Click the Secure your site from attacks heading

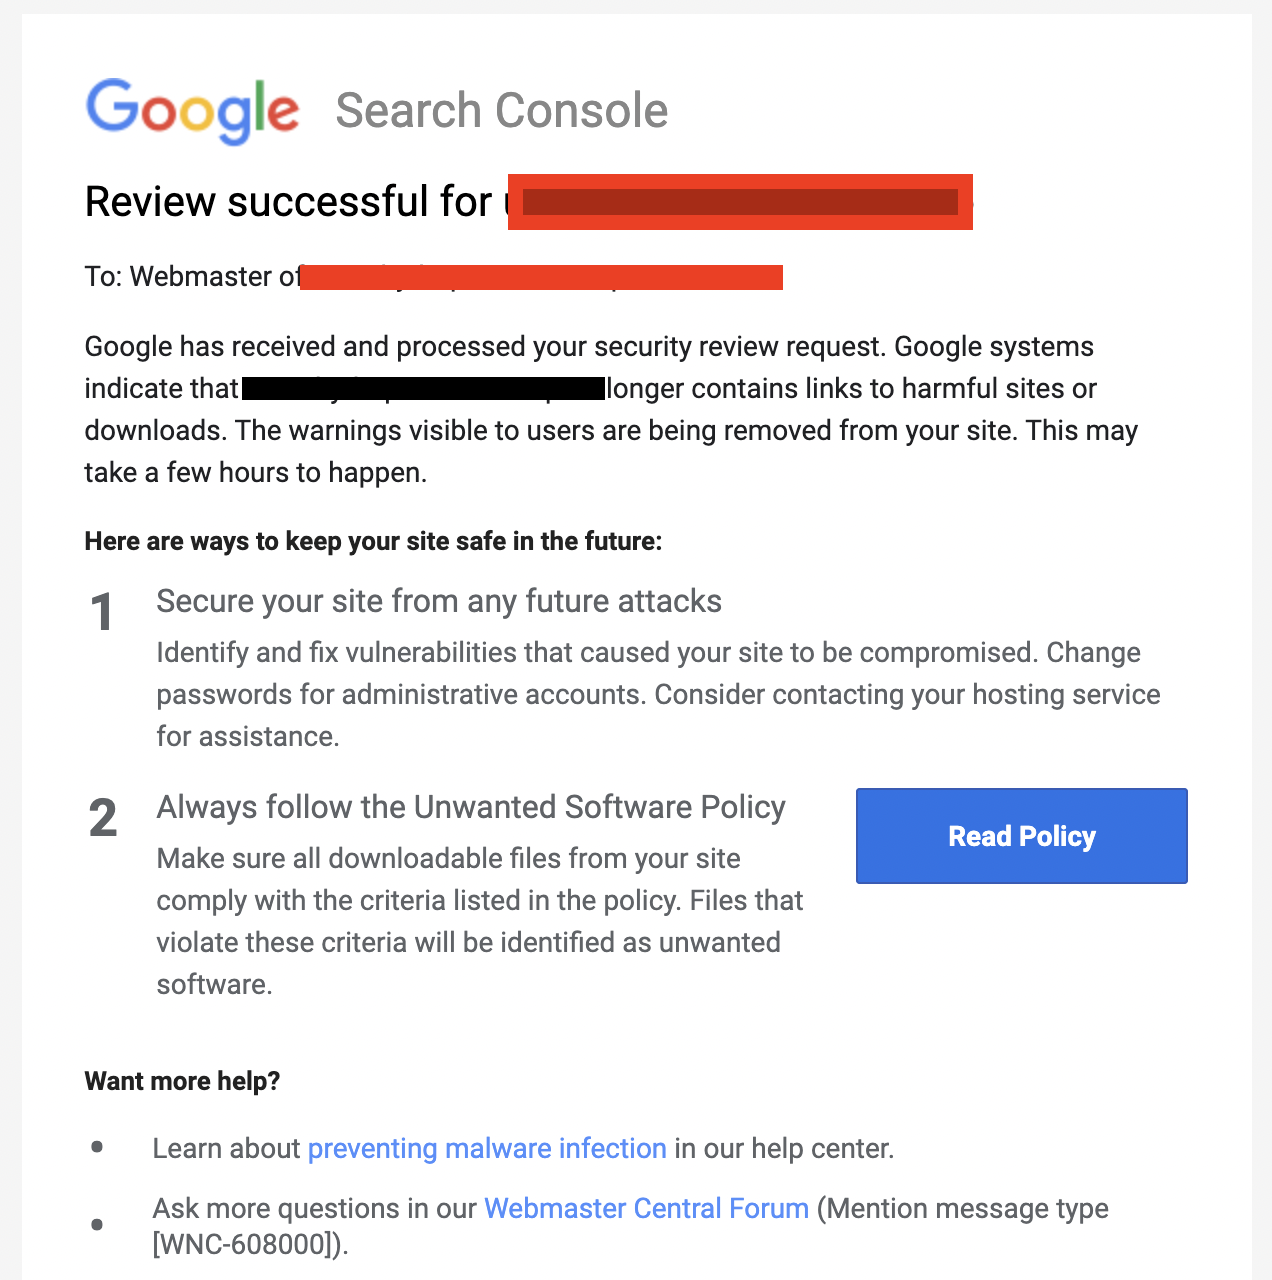pyautogui.click(x=438, y=601)
